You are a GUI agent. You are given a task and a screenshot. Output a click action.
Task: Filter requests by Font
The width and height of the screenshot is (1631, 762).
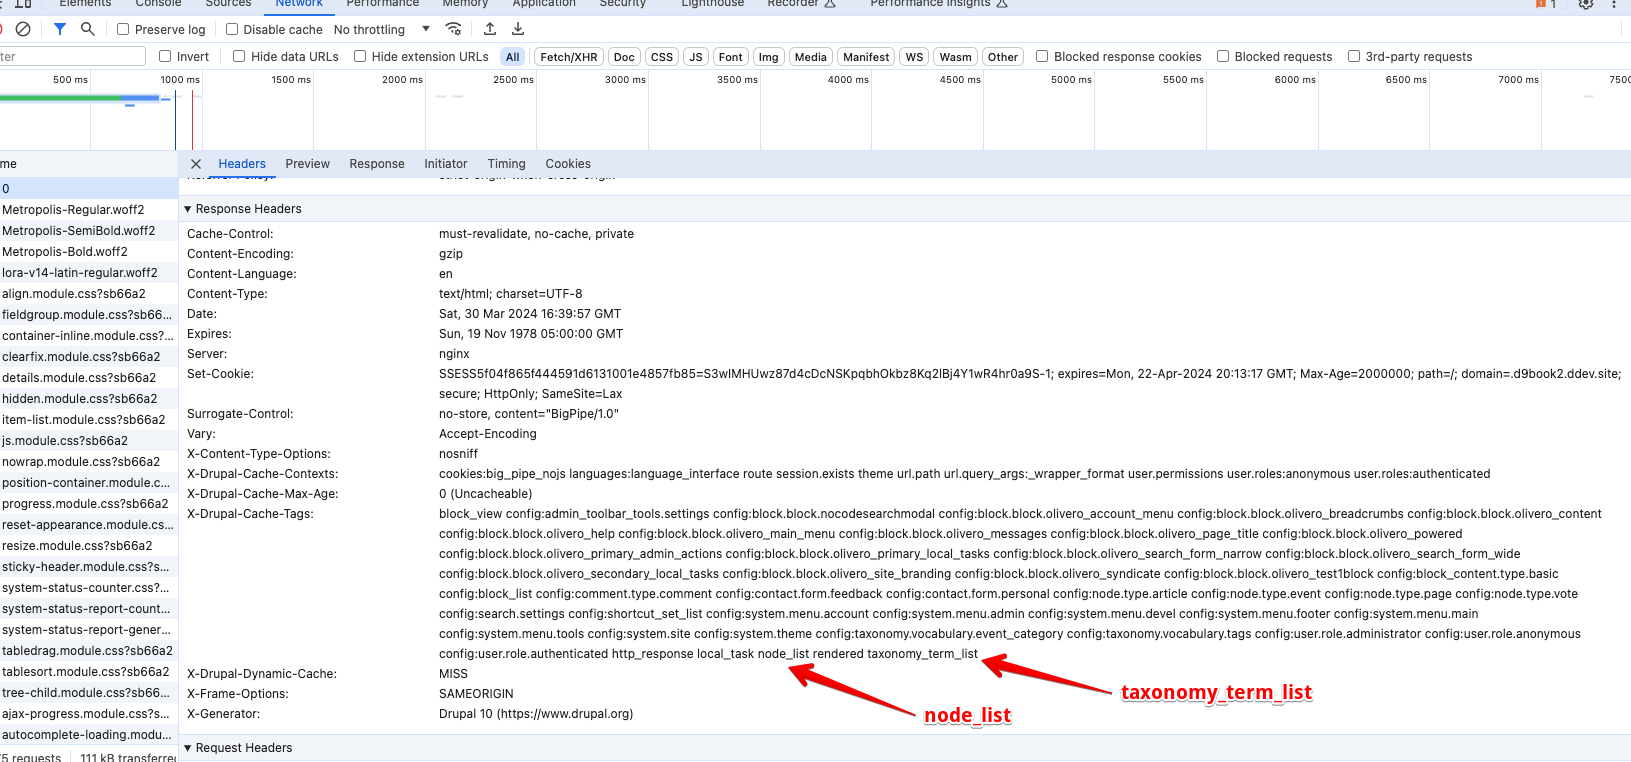pyautogui.click(x=731, y=57)
